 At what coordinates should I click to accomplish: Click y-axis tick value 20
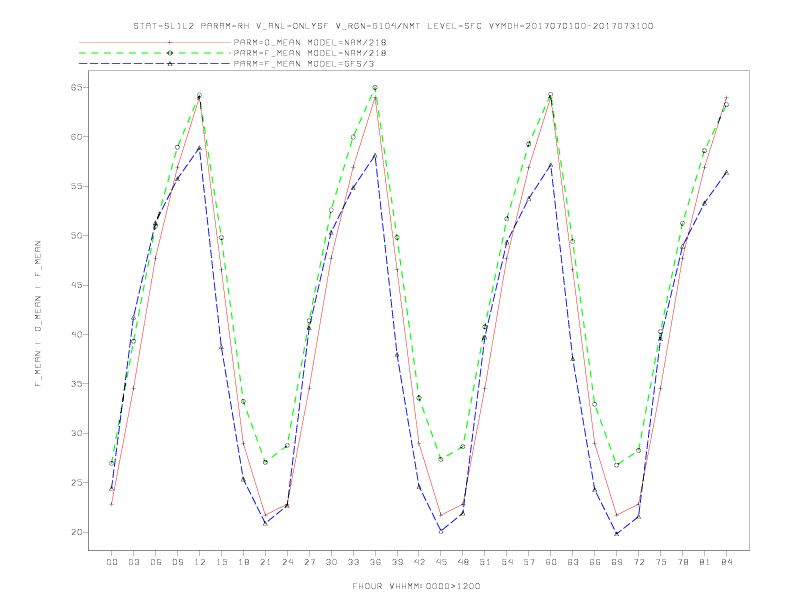click(76, 532)
